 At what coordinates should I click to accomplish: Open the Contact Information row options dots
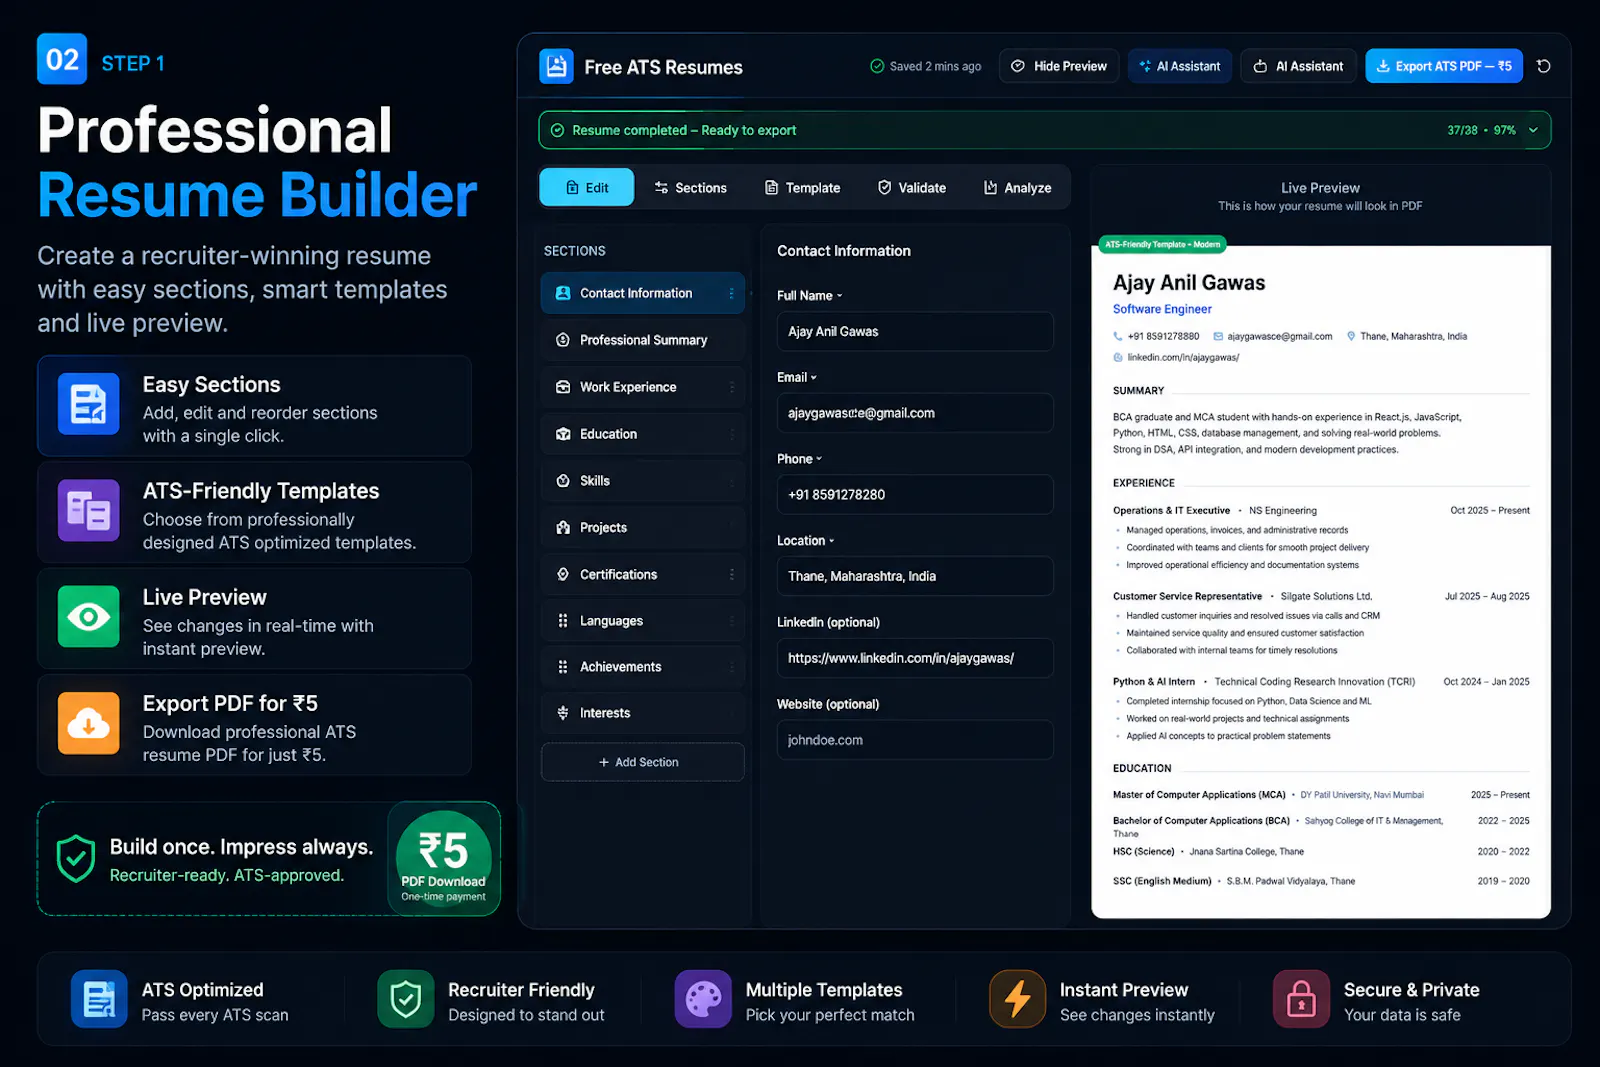[732, 293]
